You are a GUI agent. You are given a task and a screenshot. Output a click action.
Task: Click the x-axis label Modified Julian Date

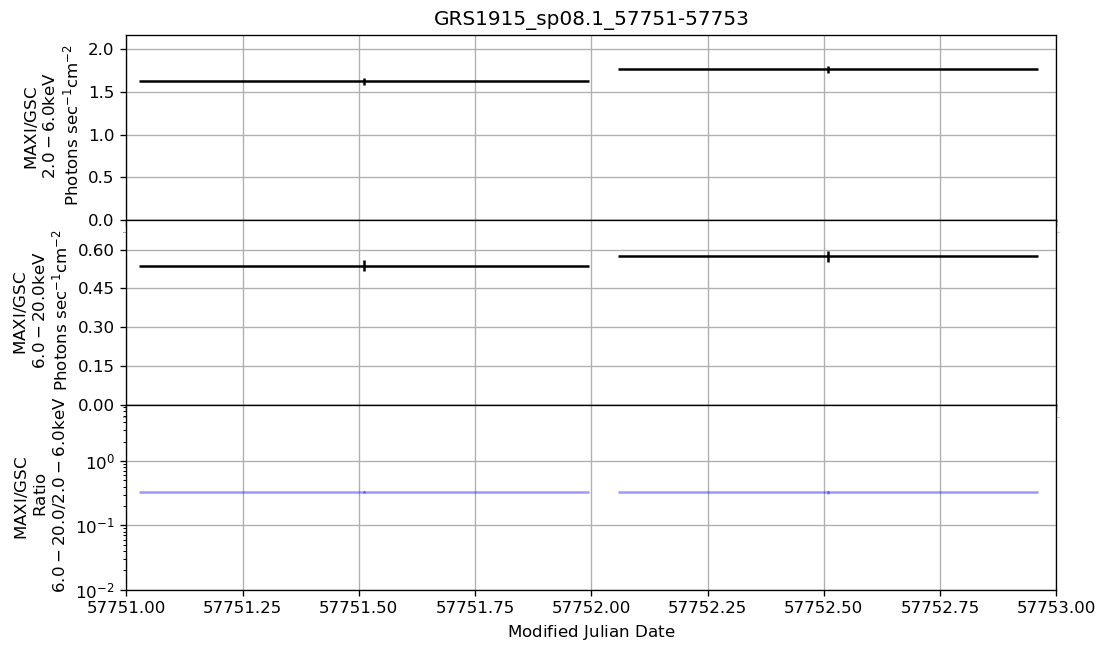click(x=591, y=631)
